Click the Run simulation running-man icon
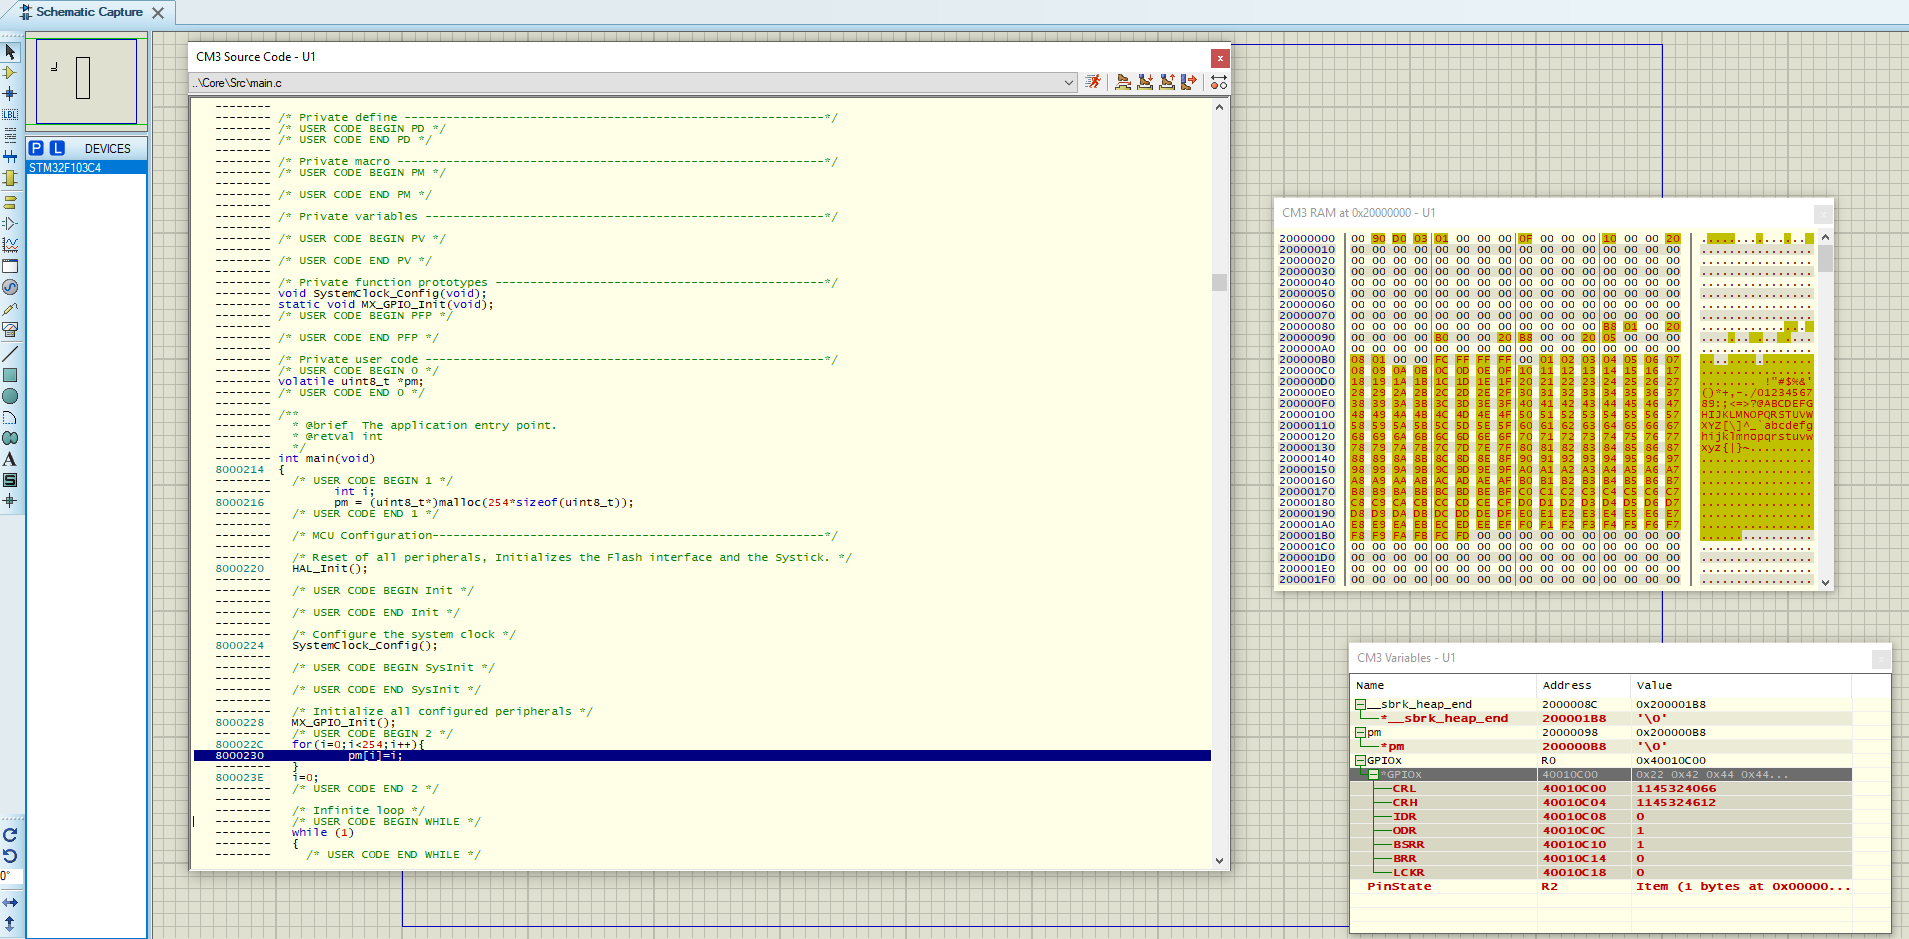The height and width of the screenshot is (939, 1909). pyautogui.click(x=1093, y=82)
